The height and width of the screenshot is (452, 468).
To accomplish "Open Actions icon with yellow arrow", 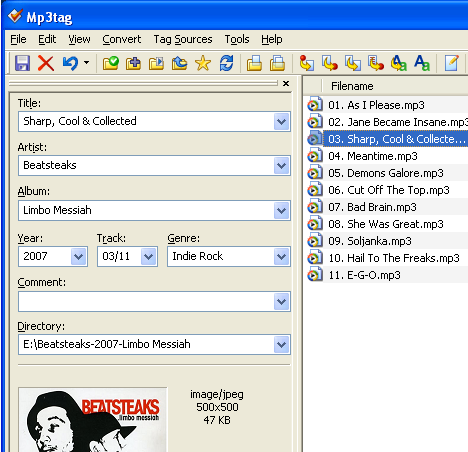I will coord(399,63).
